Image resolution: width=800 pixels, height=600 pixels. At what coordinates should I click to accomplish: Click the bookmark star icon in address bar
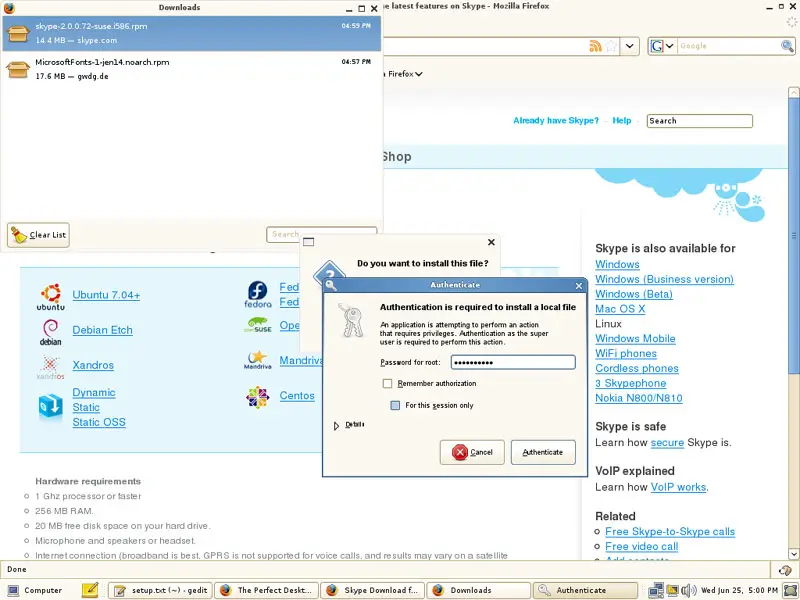pos(611,46)
